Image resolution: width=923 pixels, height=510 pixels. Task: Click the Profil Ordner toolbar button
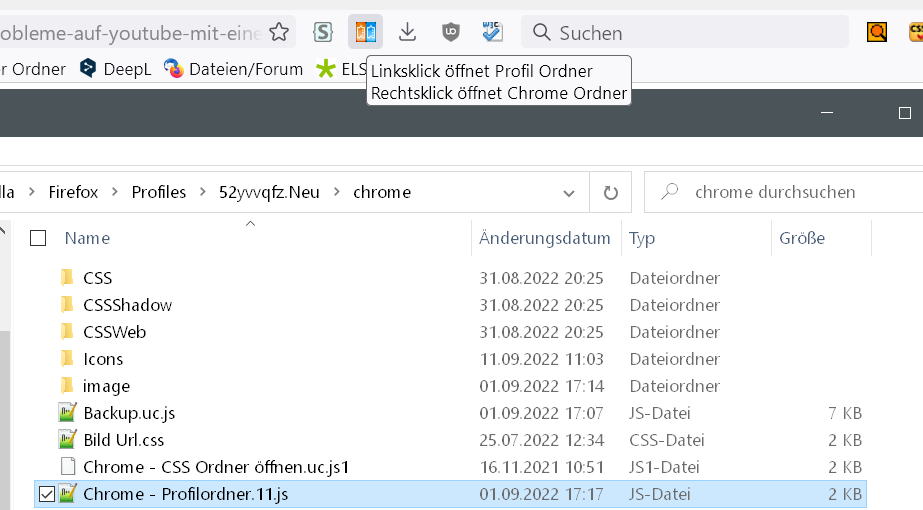pyautogui.click(x=365, y=33)
